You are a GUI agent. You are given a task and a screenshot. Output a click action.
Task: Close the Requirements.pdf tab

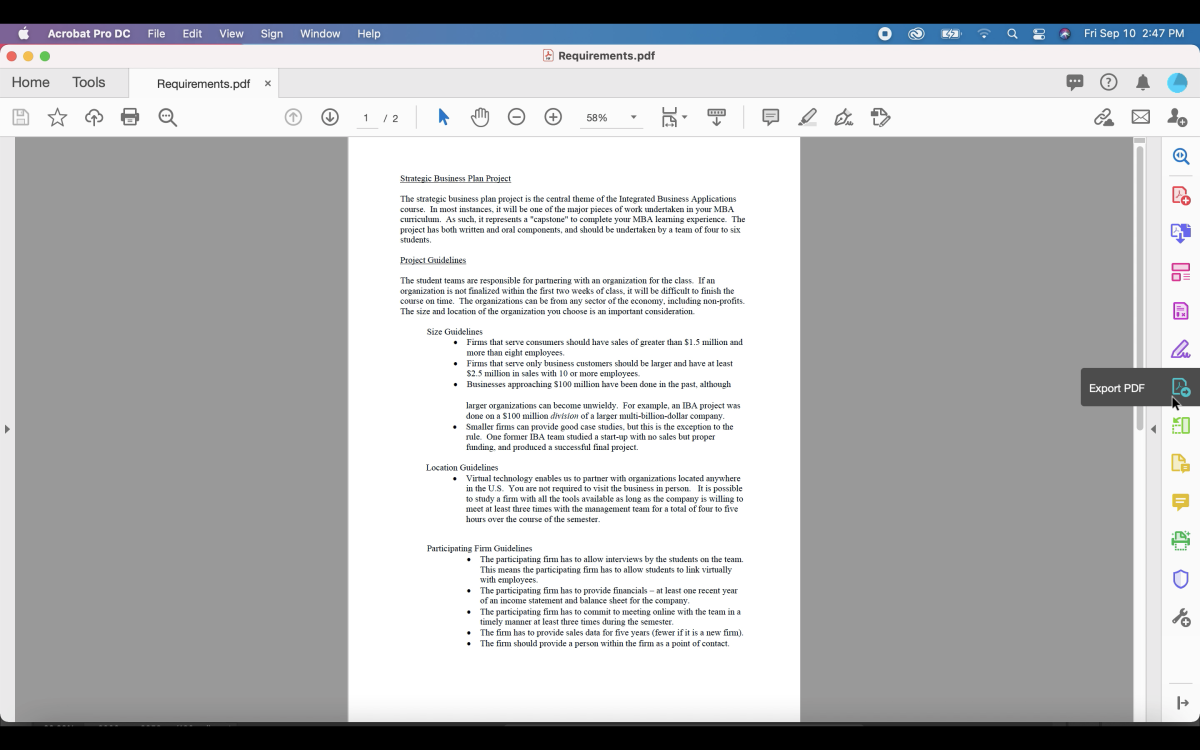tap(268, 84)
